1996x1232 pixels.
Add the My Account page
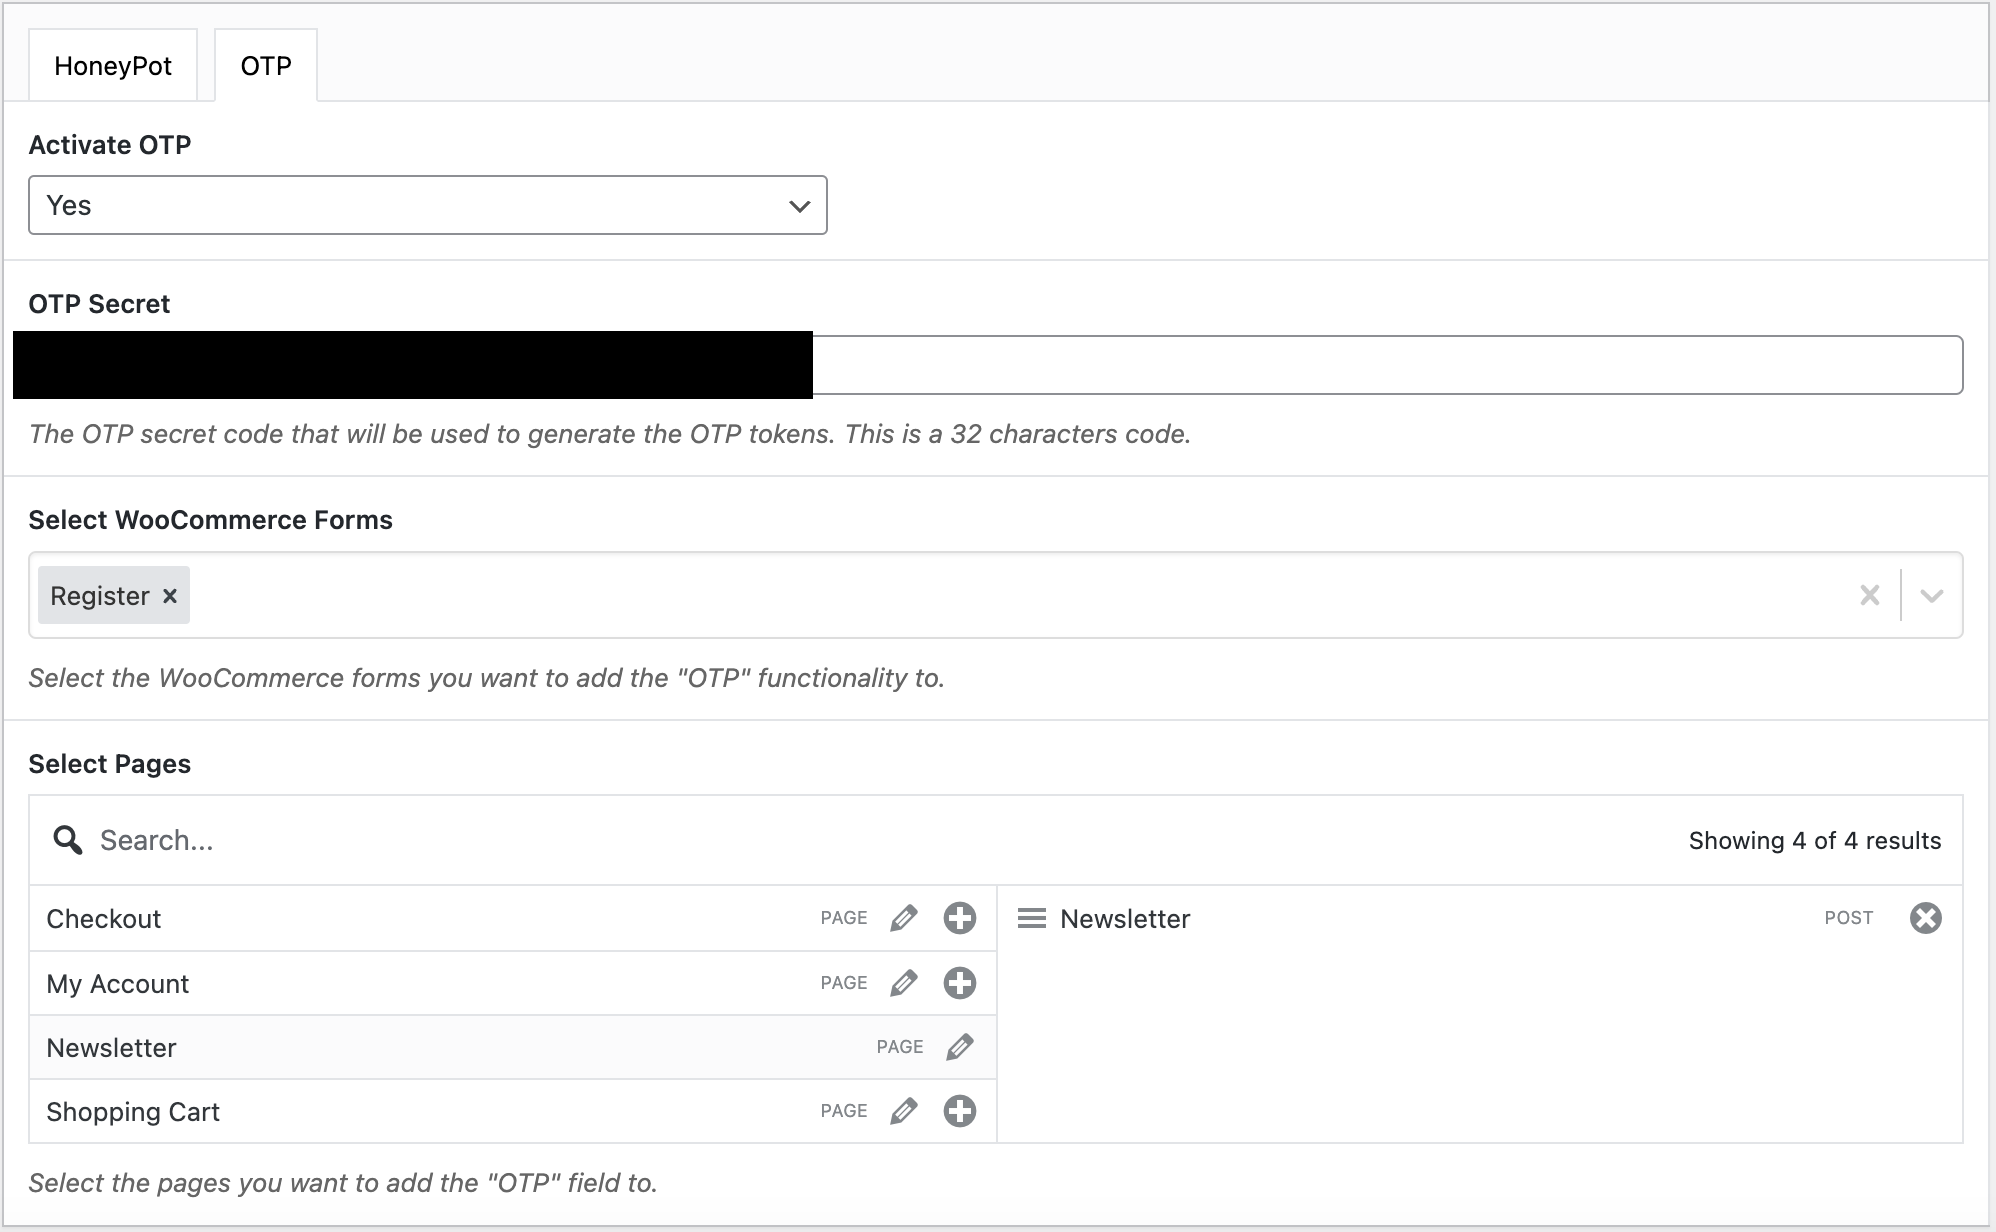[x=960, y=983]
